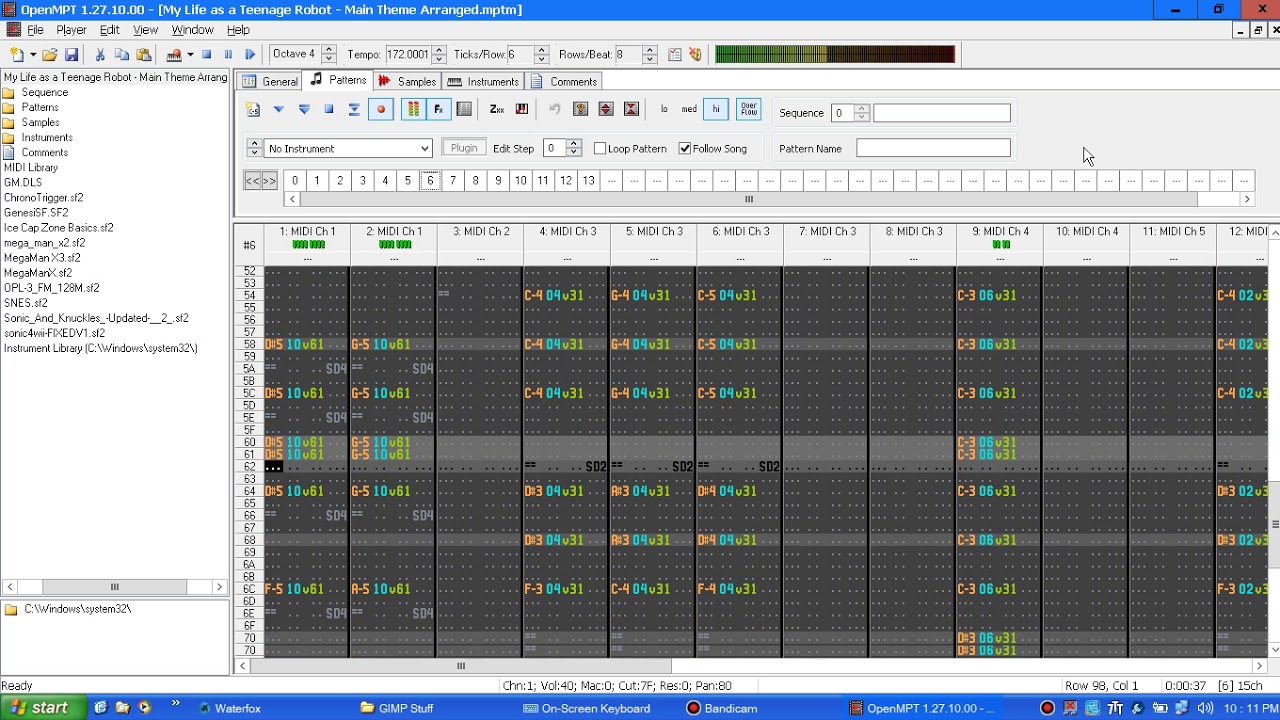Switch to the Instruments tab
1280x720 pixels.
(x=483, y=81)
